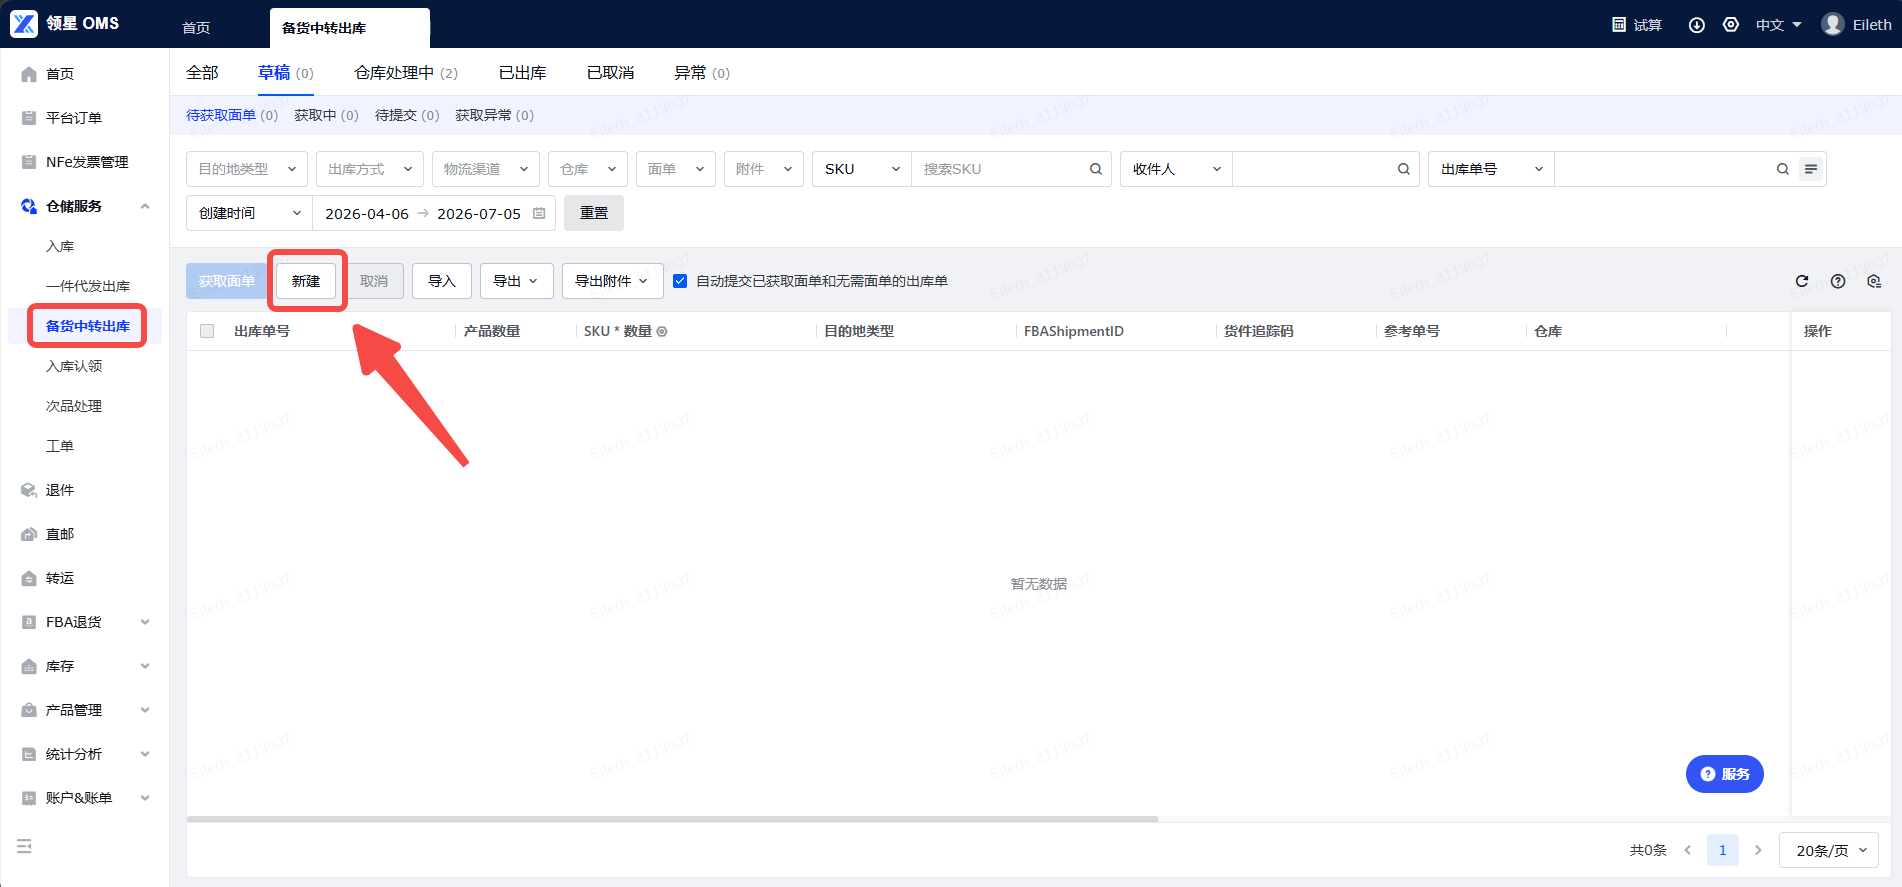
Task: Select the 待提交 sub-tab
Action: [x=407, y=115]
